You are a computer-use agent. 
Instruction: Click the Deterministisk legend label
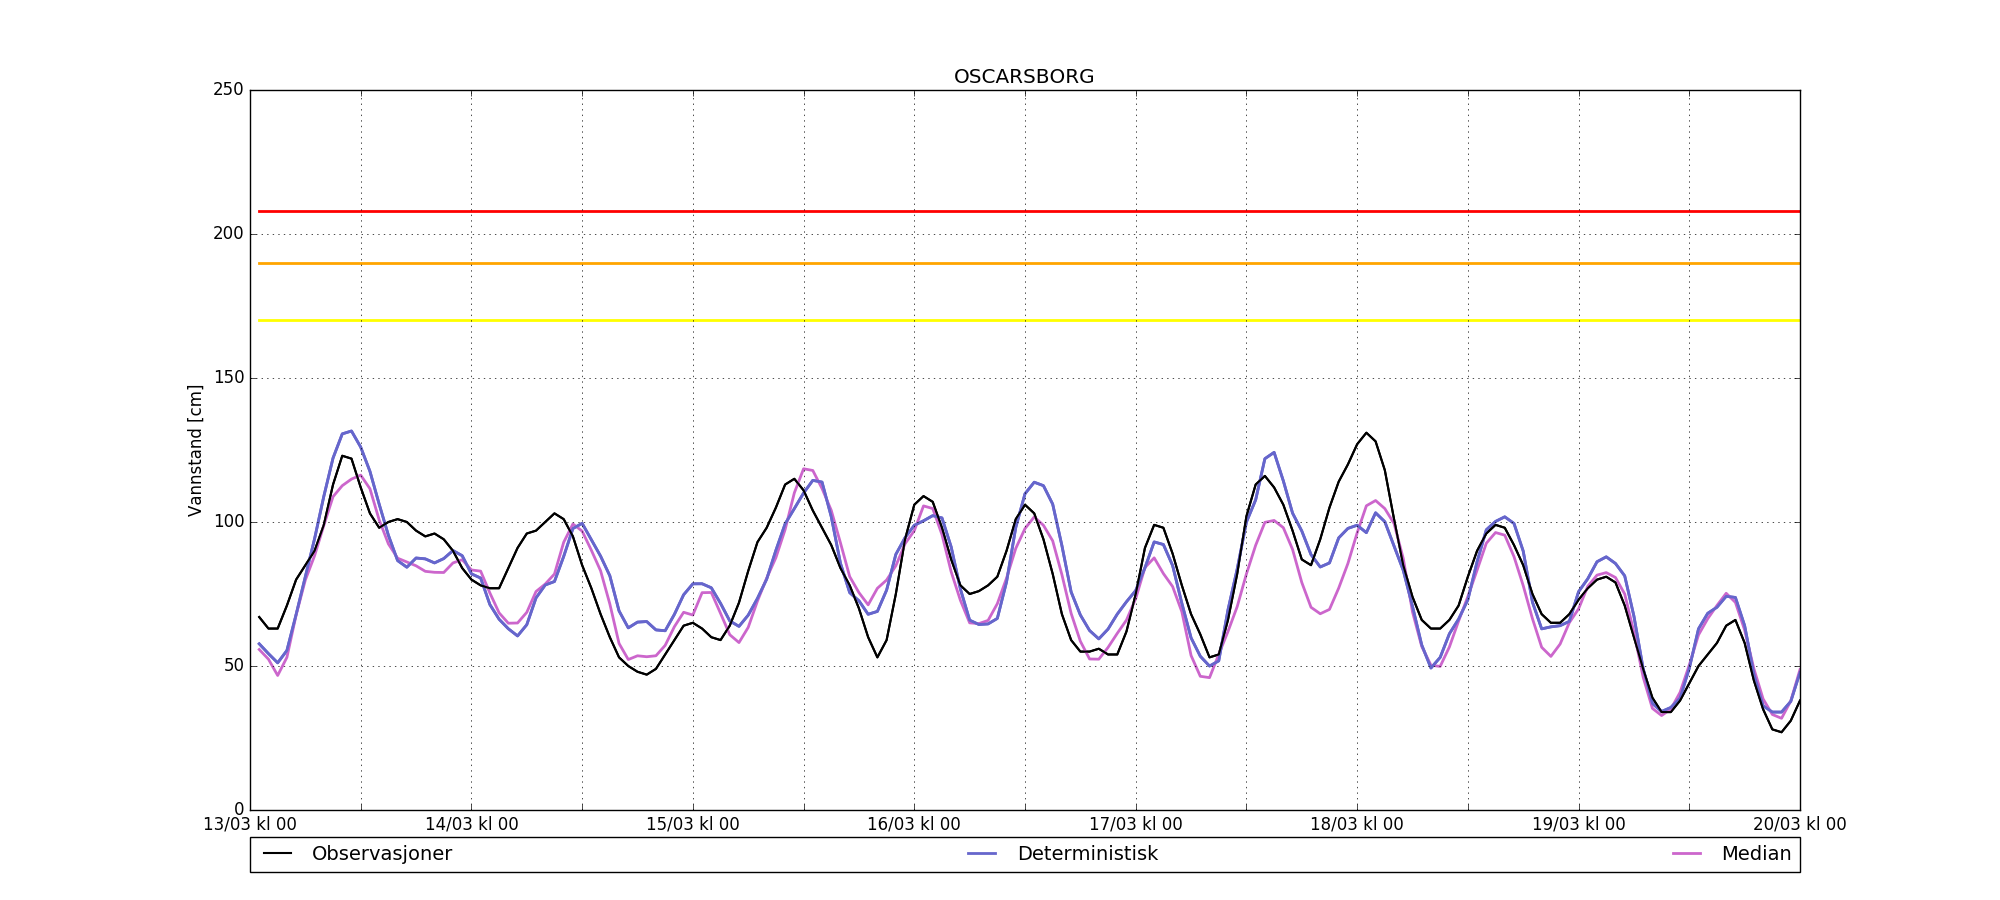1087,854
